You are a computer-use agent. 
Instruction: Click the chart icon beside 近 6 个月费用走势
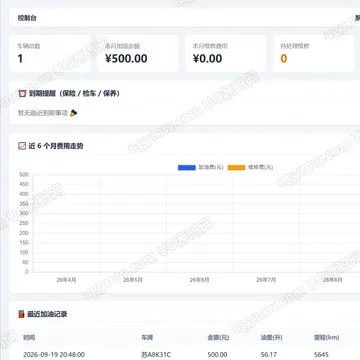[22, 146]
